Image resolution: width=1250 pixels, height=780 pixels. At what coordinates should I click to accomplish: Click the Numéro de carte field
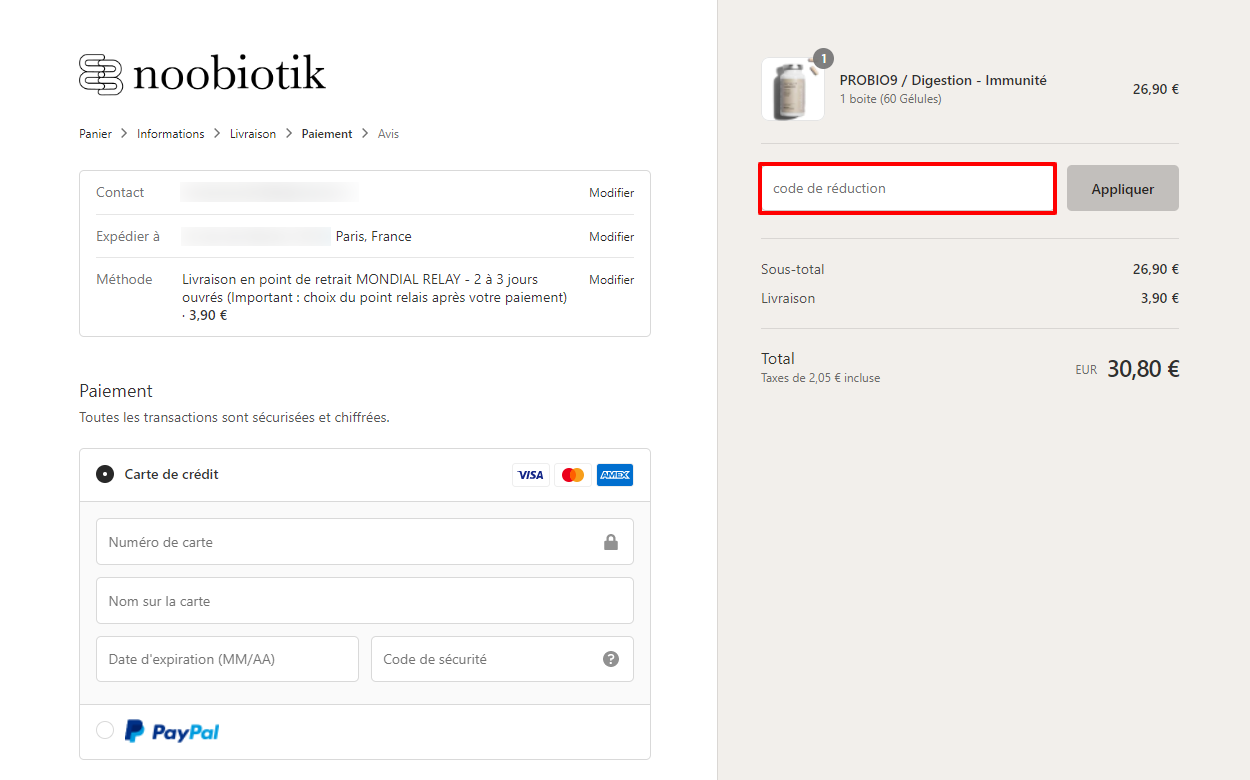pyautogui.click(x=365, y=542)
